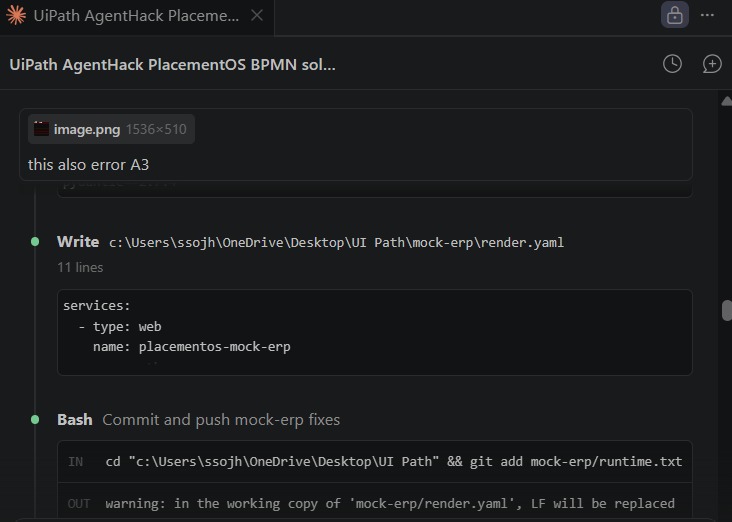Start new chat with plus bubble icon

[712, 64]
